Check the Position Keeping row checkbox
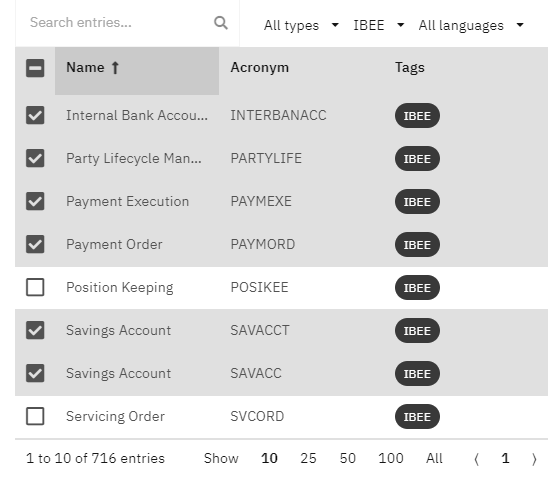The image size is (551, 486). tap(35, 287)
